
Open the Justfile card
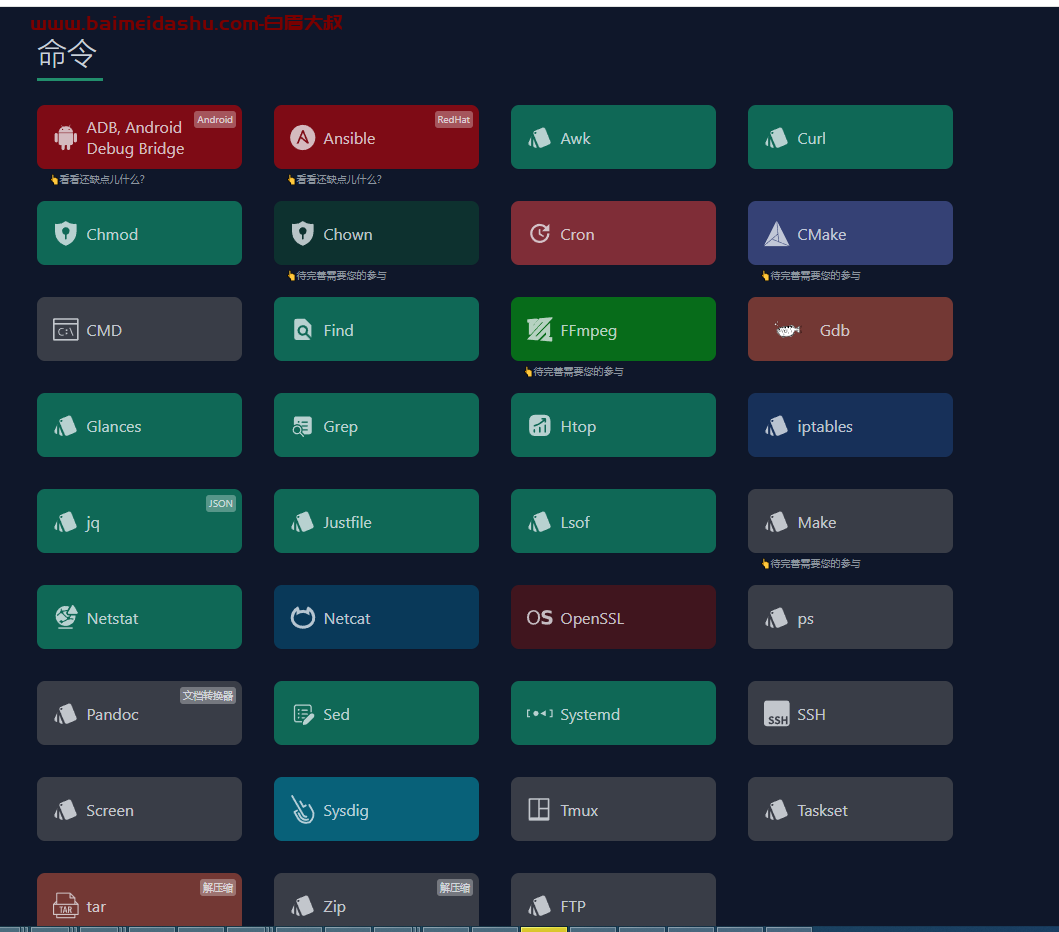click(376, 521)
